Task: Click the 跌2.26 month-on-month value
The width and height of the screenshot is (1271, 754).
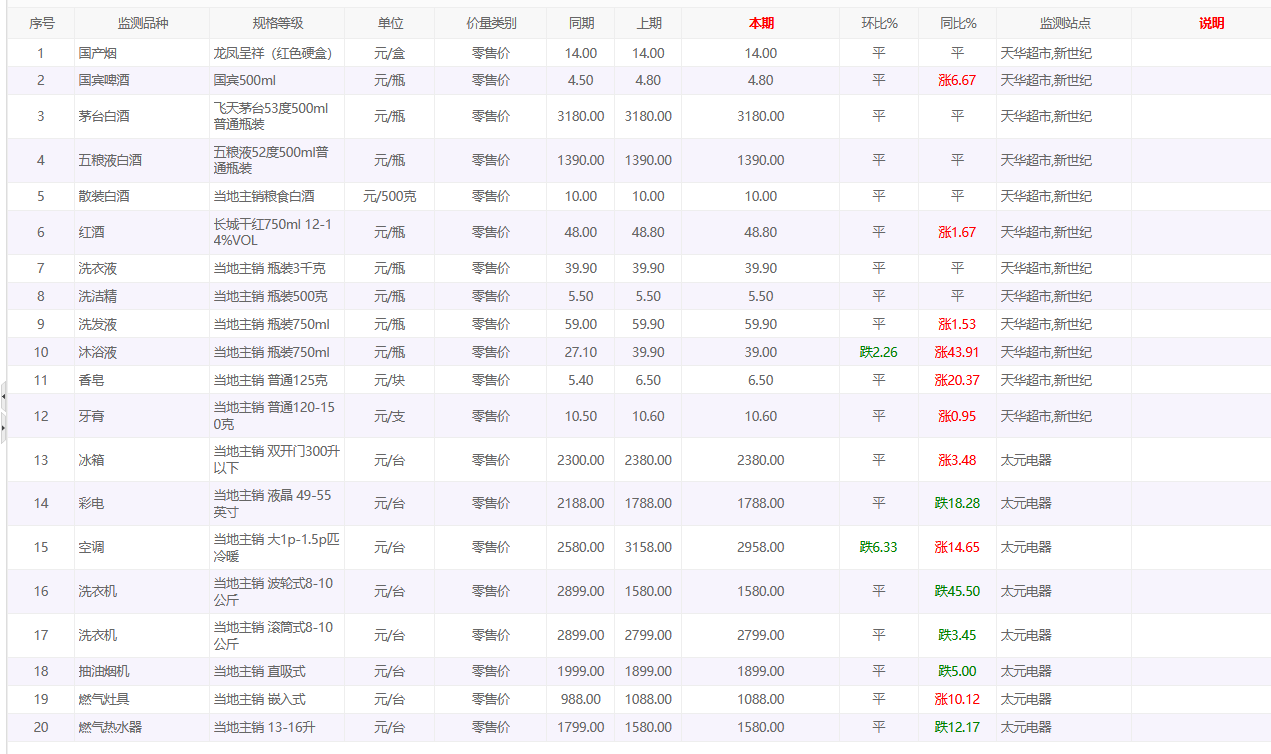Action: [879, 352]
